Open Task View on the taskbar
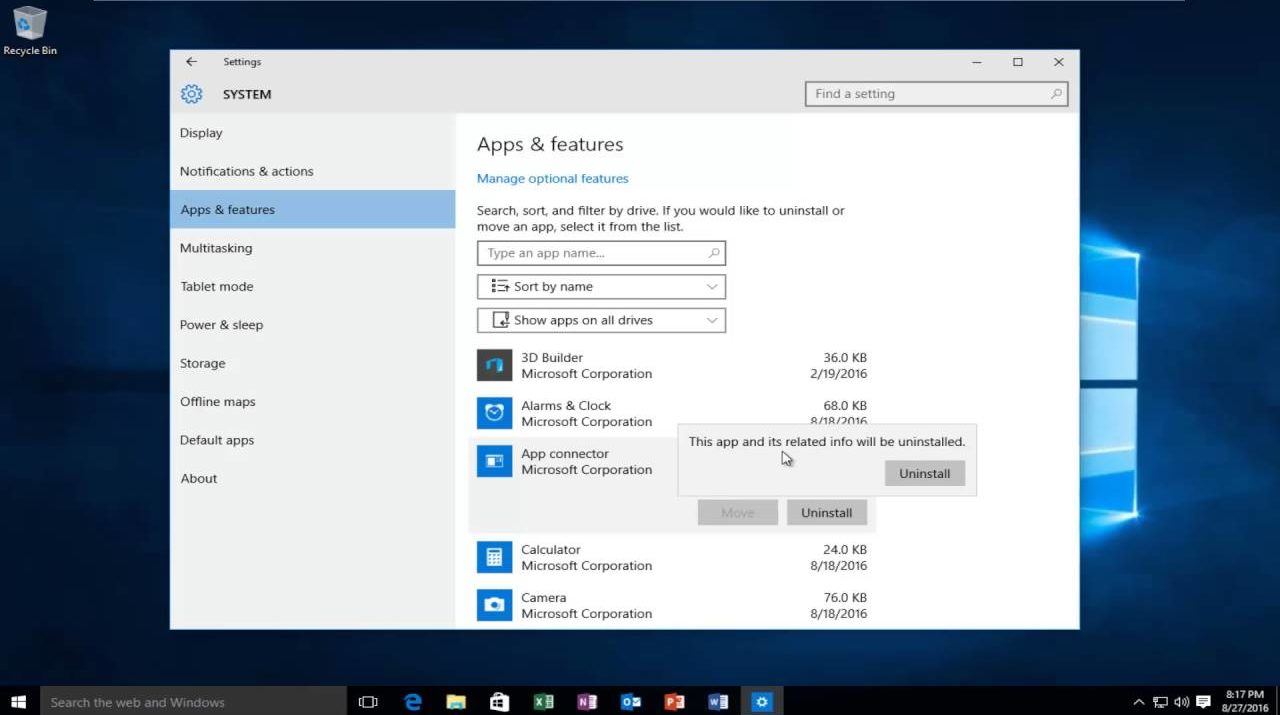This screenshot has width=1280, height=715. click(368, 702)
